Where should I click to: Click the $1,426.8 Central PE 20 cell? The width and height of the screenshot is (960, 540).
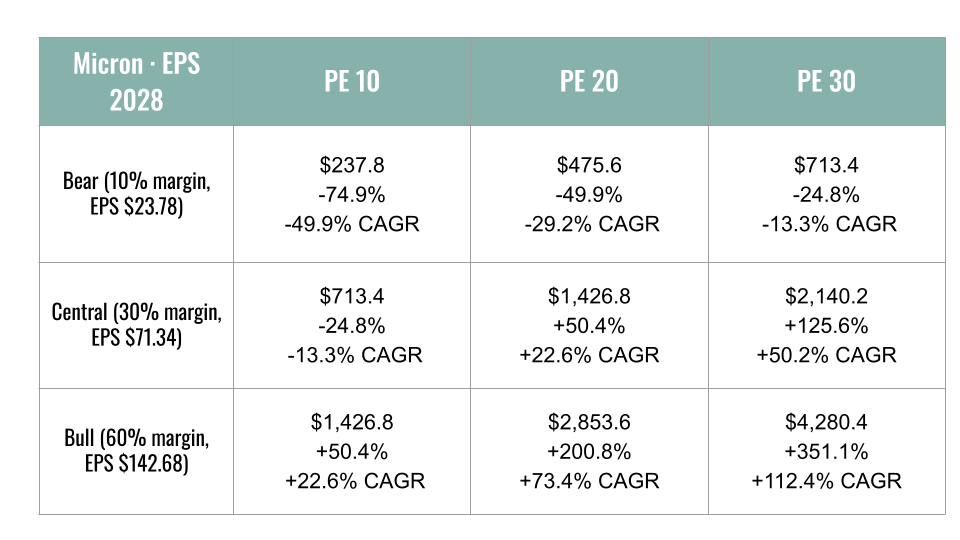[589, 325]
